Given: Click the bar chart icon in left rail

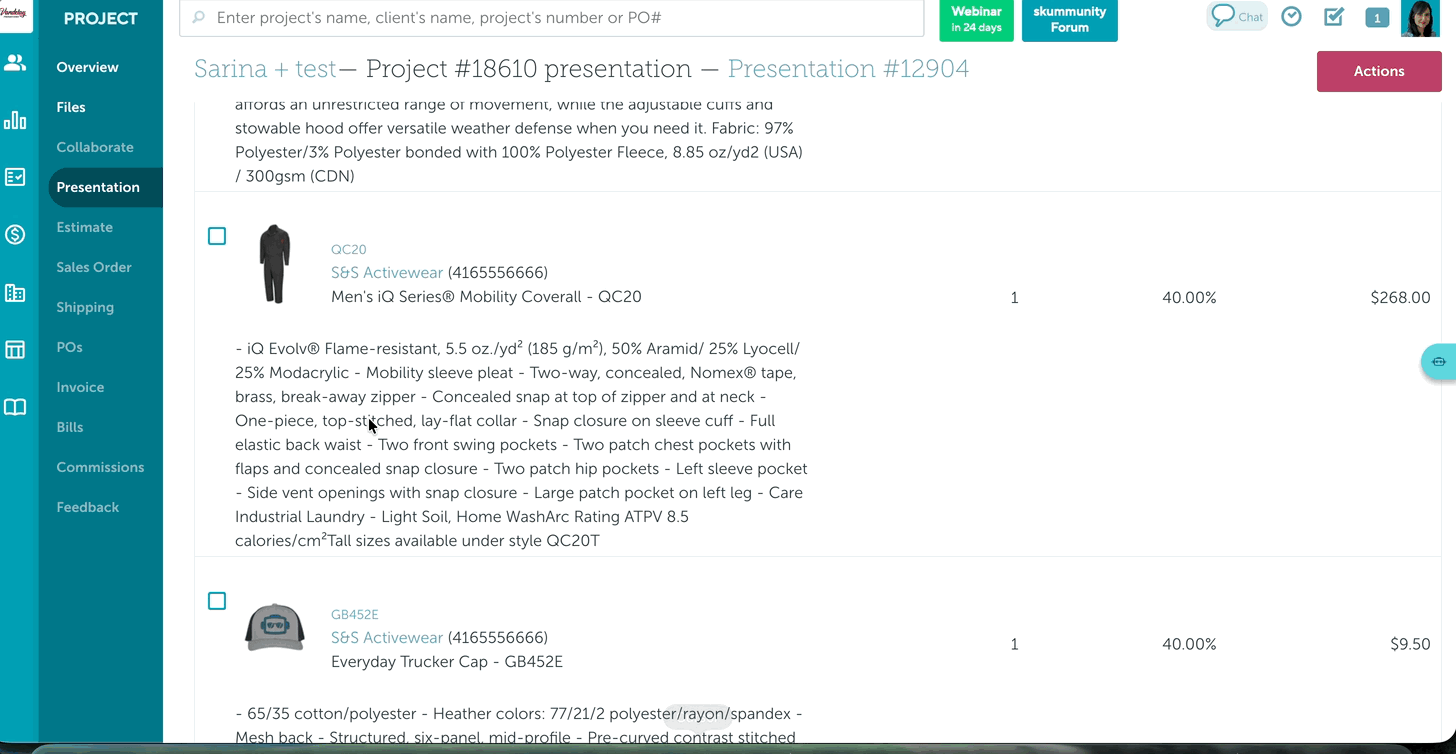Looking at the screenshot, I should (x=15, y=121).
